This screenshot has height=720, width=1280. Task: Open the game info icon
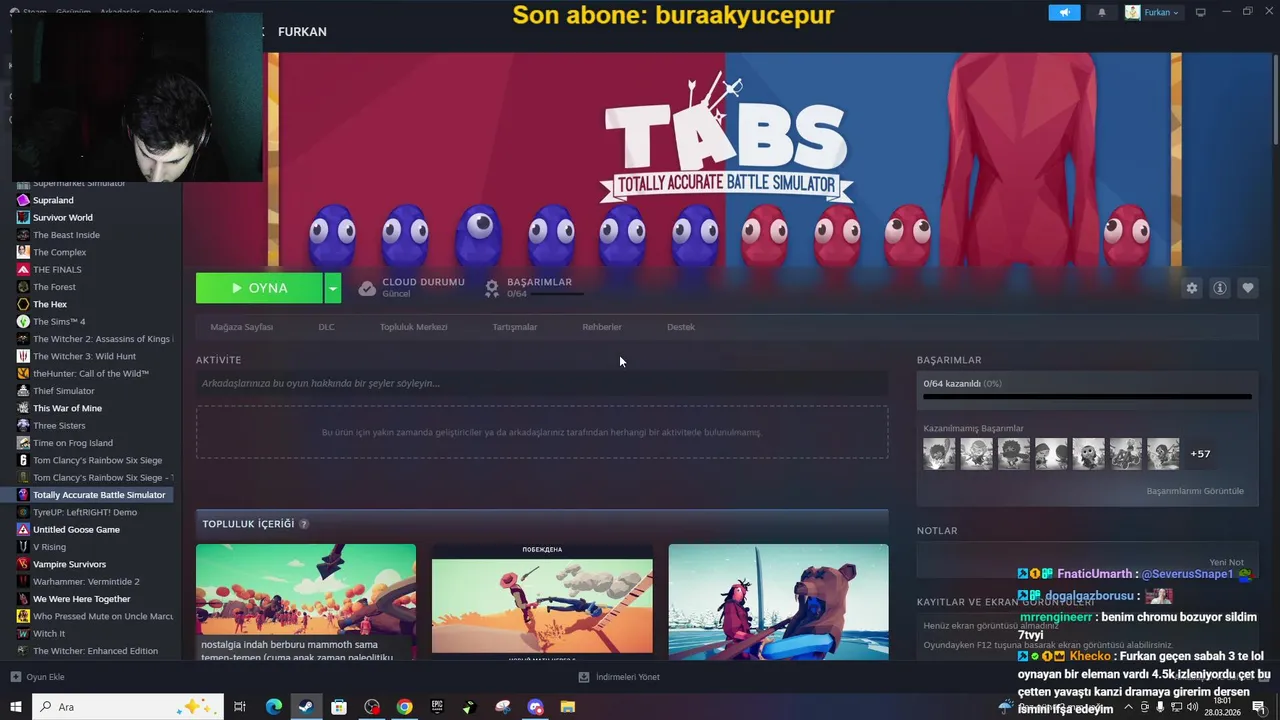(1220, 288)
